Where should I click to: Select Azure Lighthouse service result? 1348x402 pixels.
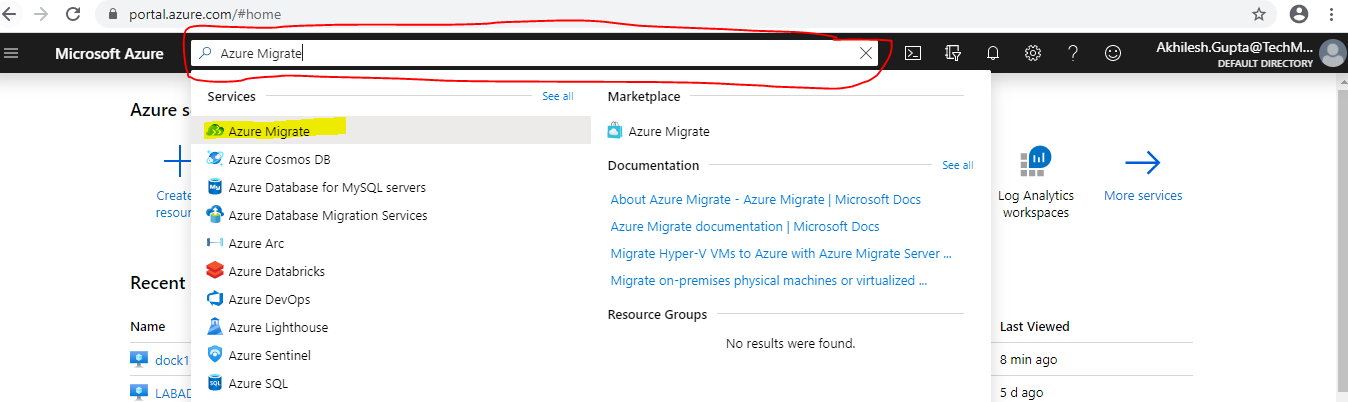(391, 327)
